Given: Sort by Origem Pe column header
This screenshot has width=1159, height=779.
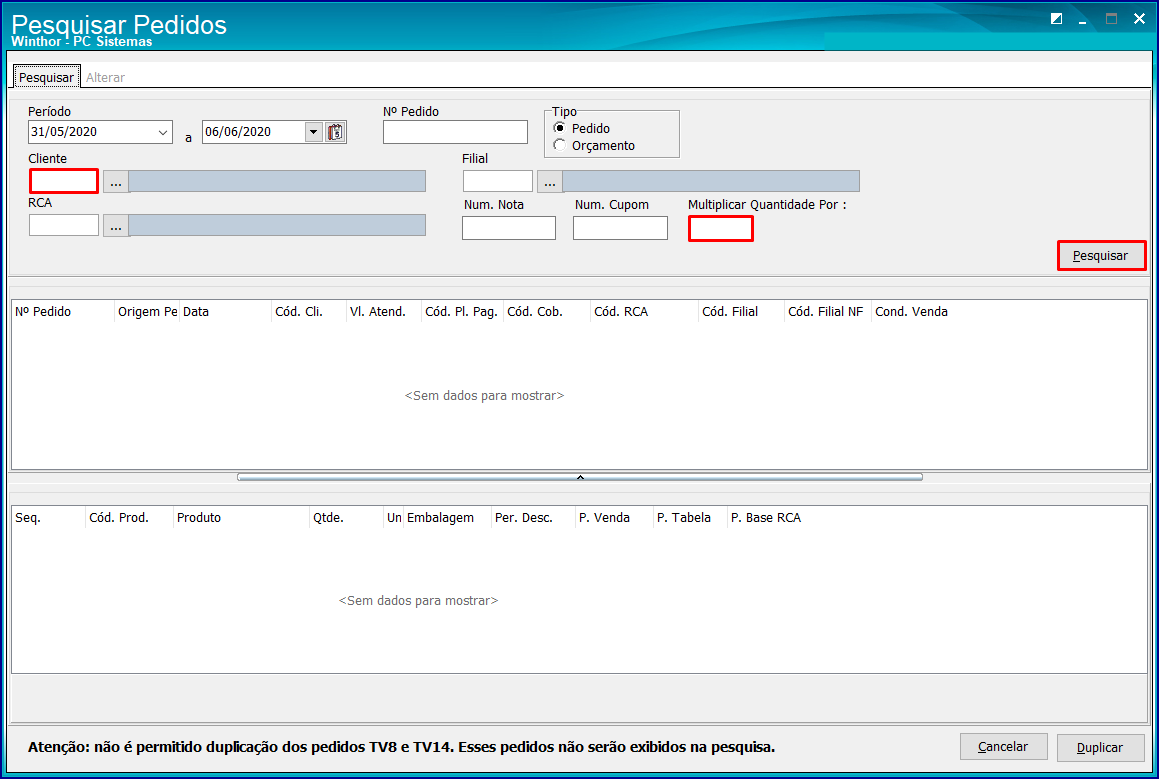Looking at the screenshot, I should [147, 312].
